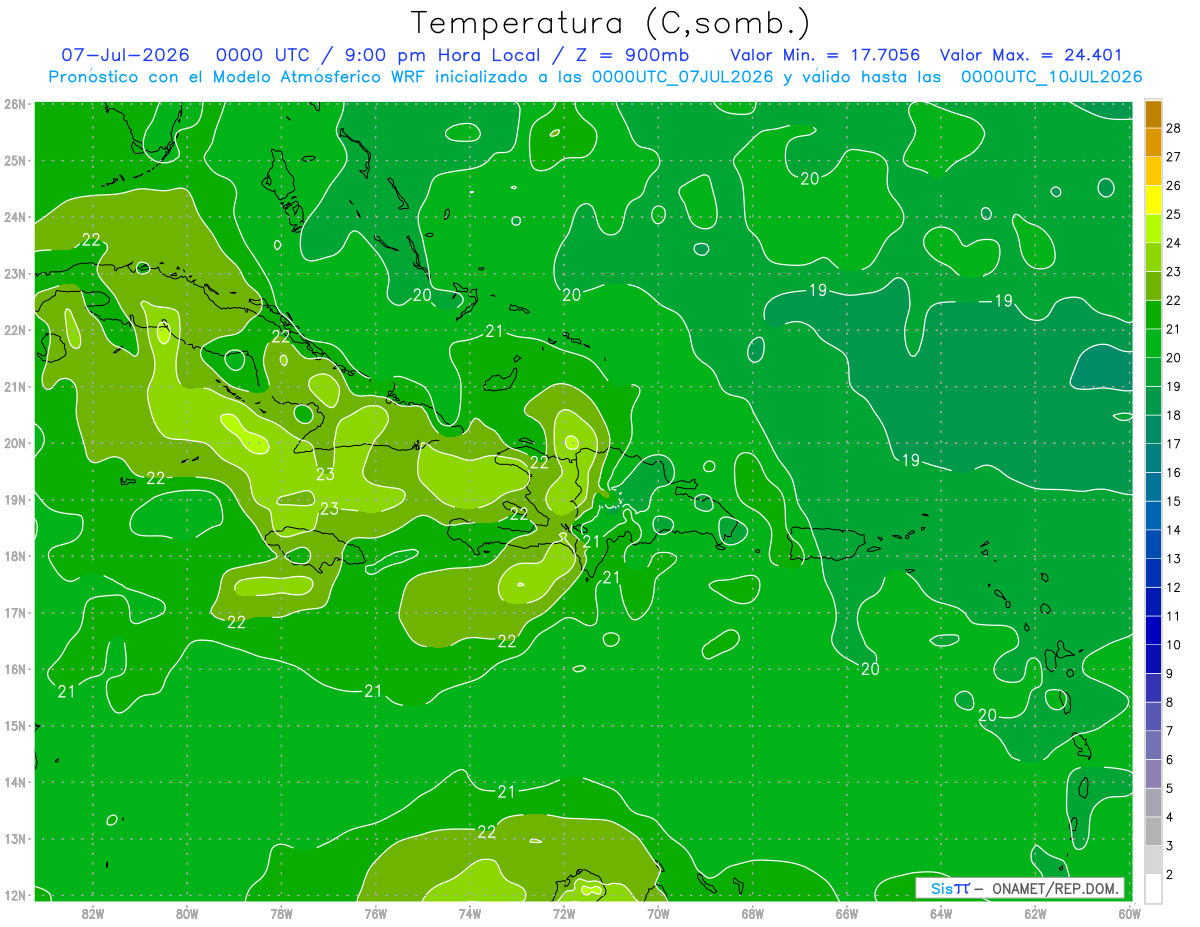The width and height of the screenshot is (1200, 927).
Task: Click the legend scale number "17"
Action: pyautogui.click(x=1174, y=445)
